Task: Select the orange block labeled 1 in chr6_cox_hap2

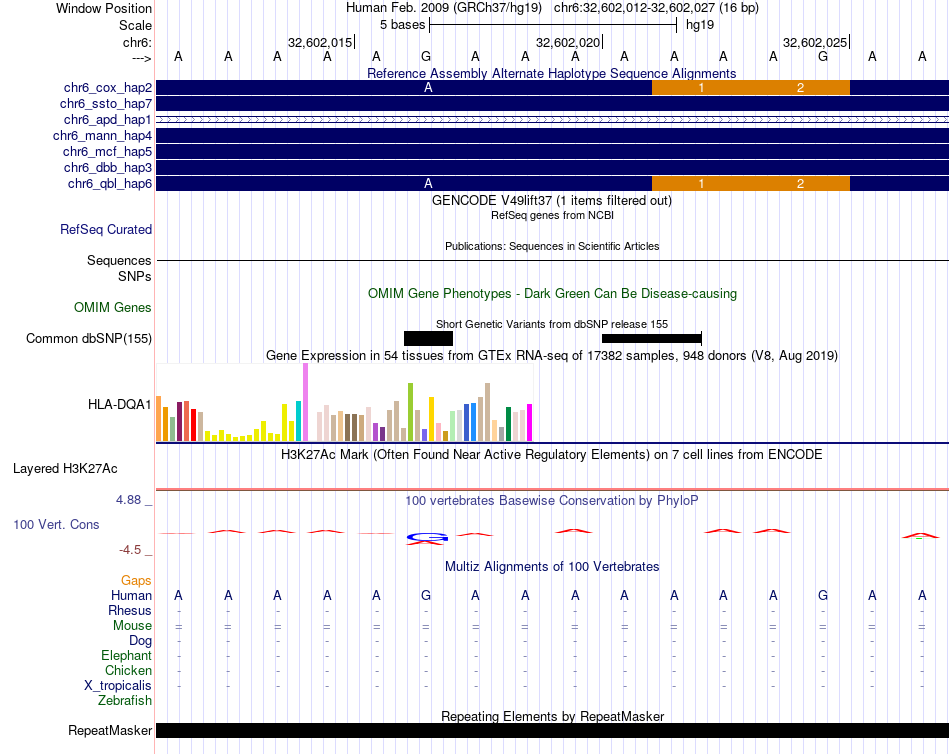Action: 701,88
